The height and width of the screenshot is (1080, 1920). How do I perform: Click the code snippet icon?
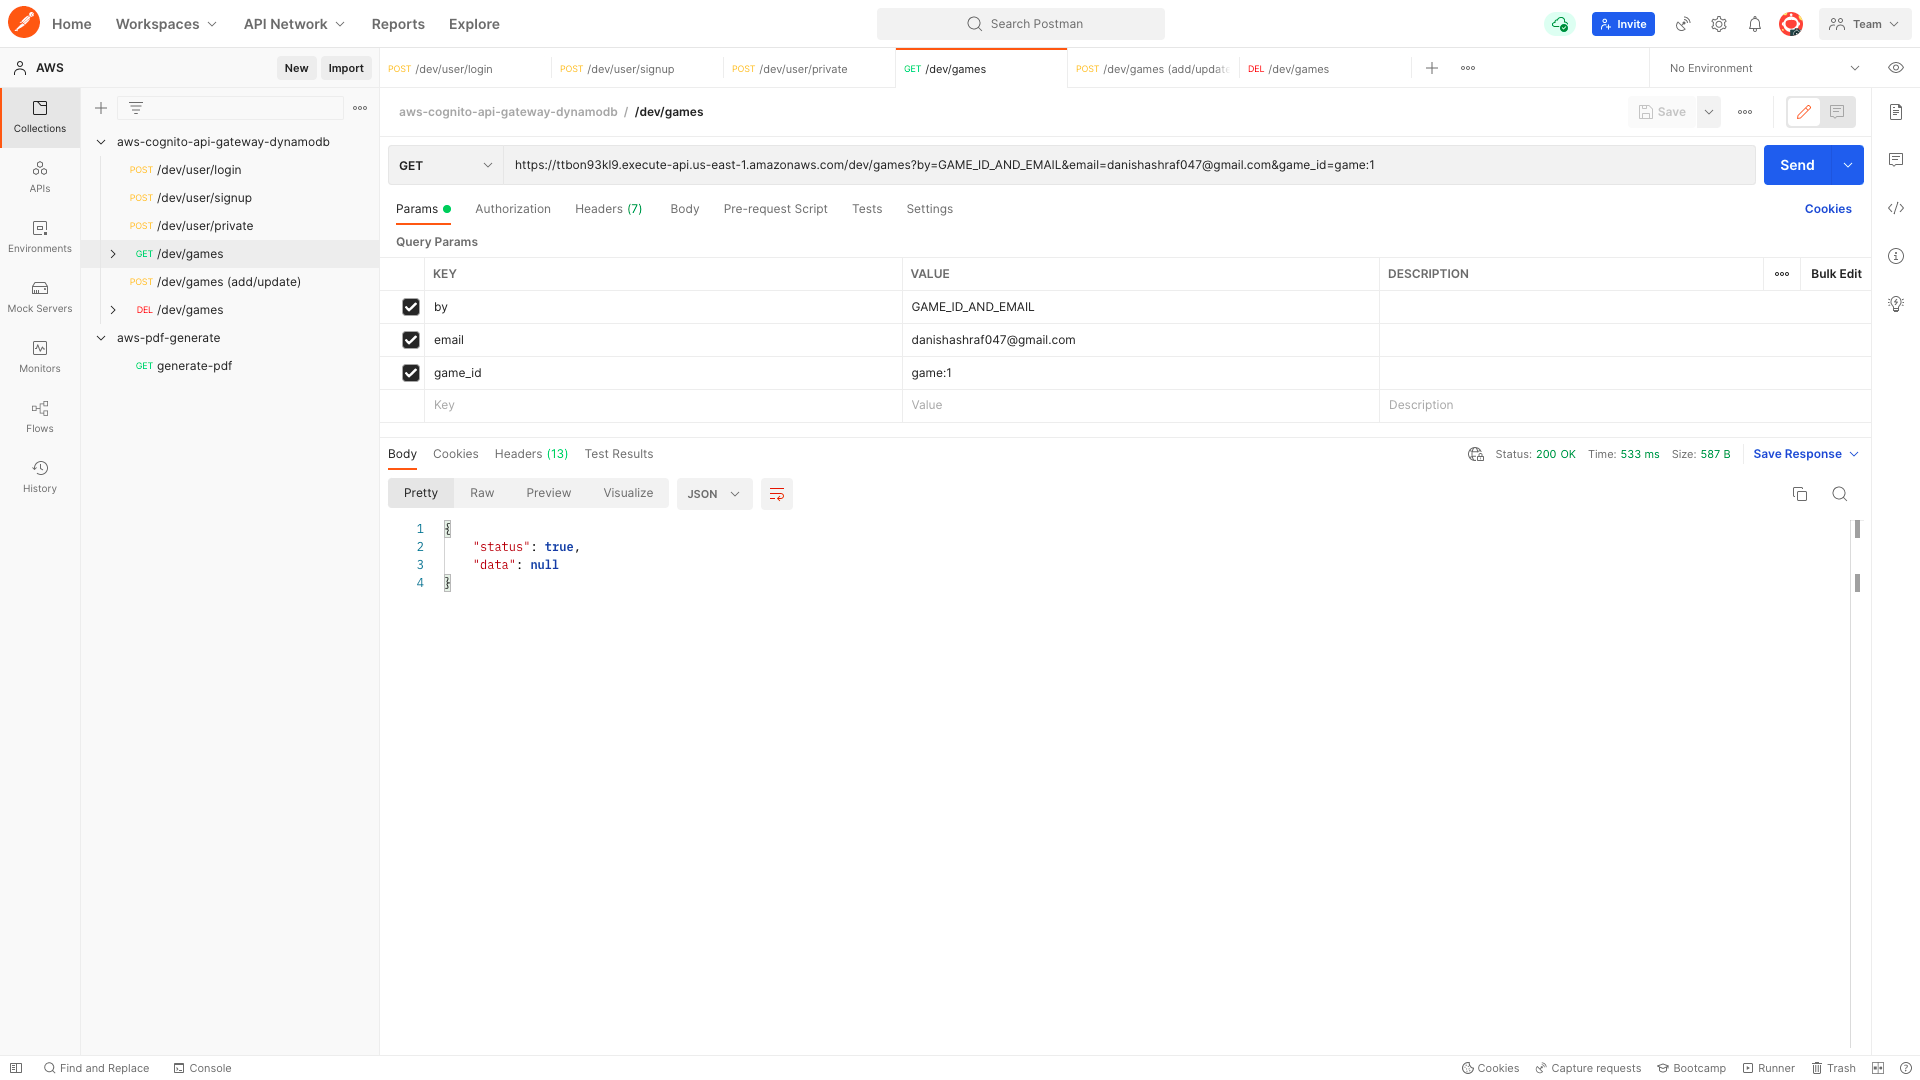point(1895,208)
